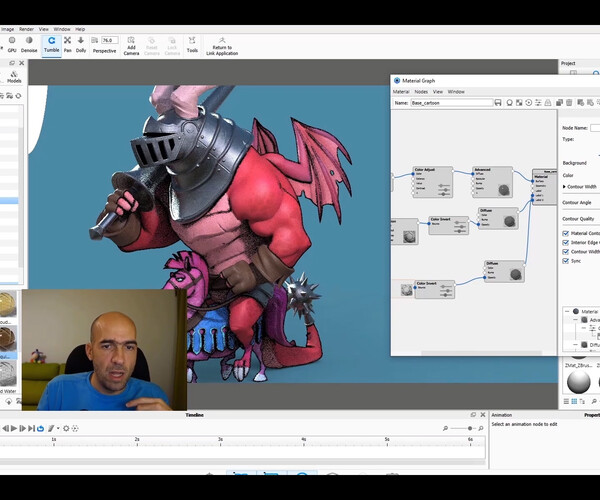Click the Base_cartoon name field
The width and height of the screenshot is (600, 500).
(452, 103)
